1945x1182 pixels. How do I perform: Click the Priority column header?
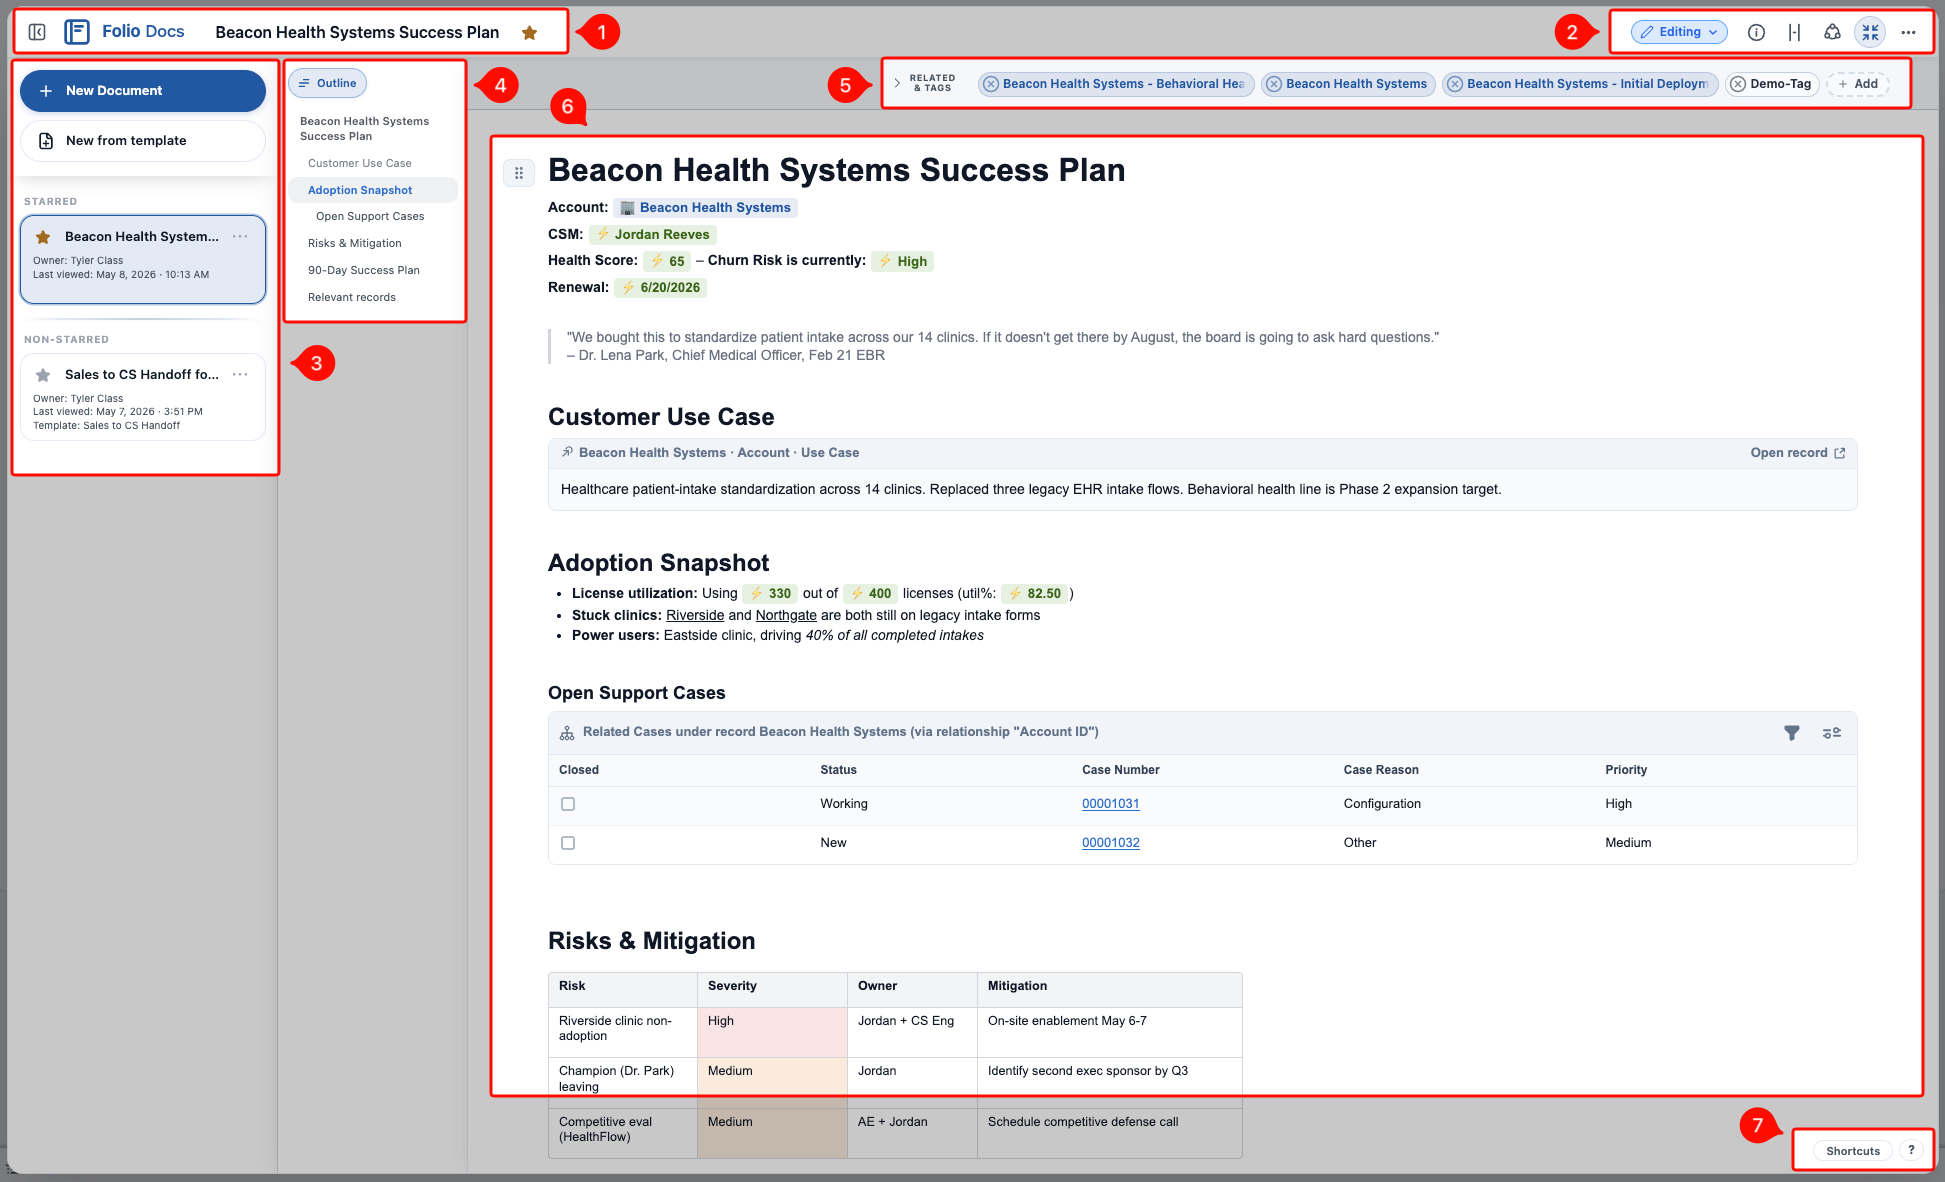(1626, 770)
